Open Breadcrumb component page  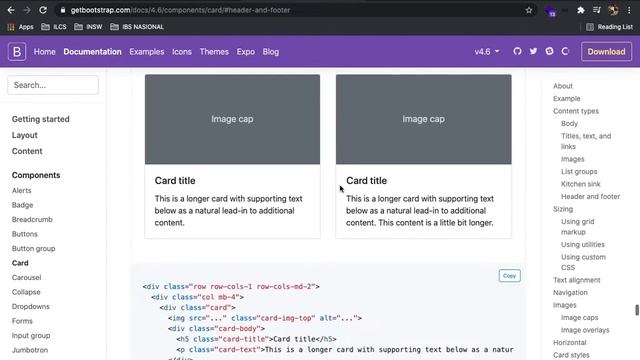click(32, 220)
